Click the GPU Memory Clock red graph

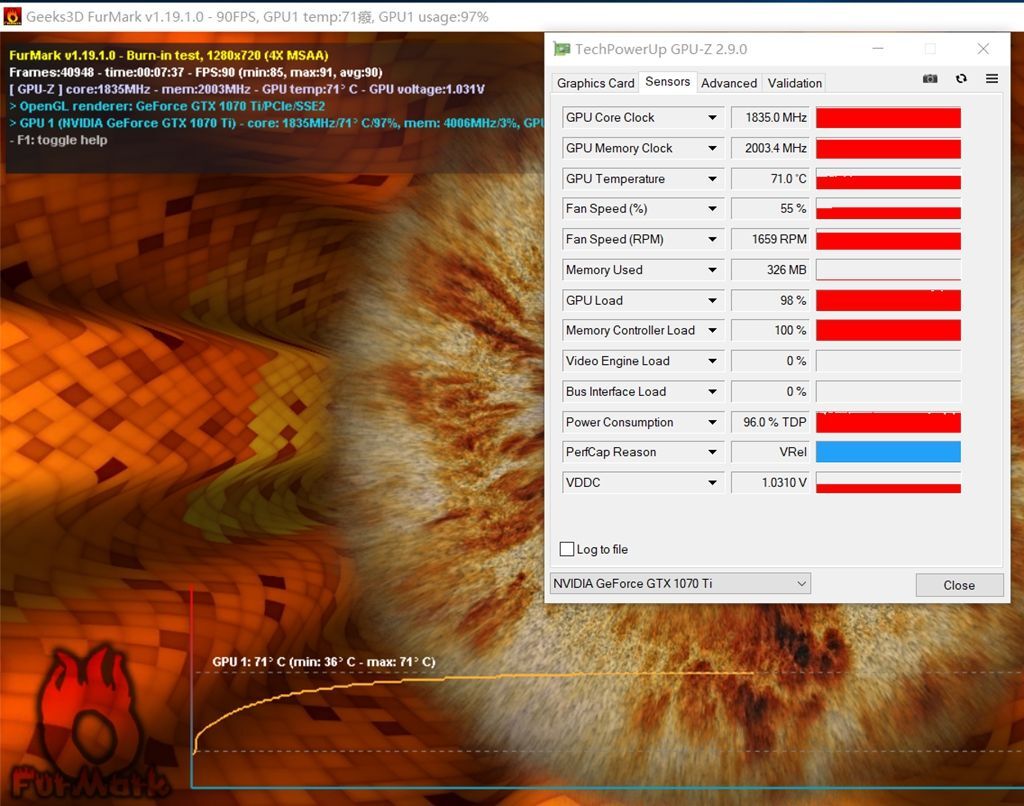888,148
